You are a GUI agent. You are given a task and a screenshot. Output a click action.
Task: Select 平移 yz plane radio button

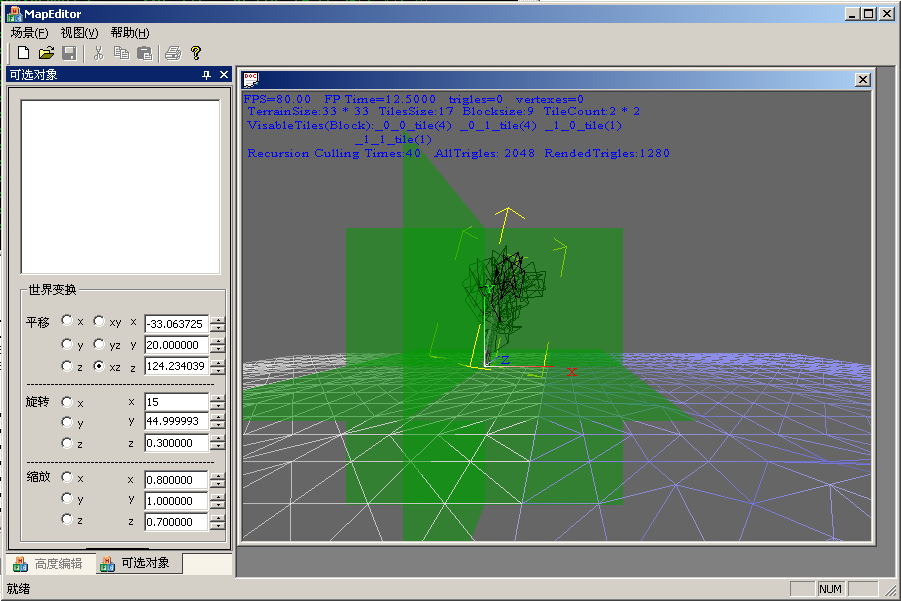tap(99, 344)
